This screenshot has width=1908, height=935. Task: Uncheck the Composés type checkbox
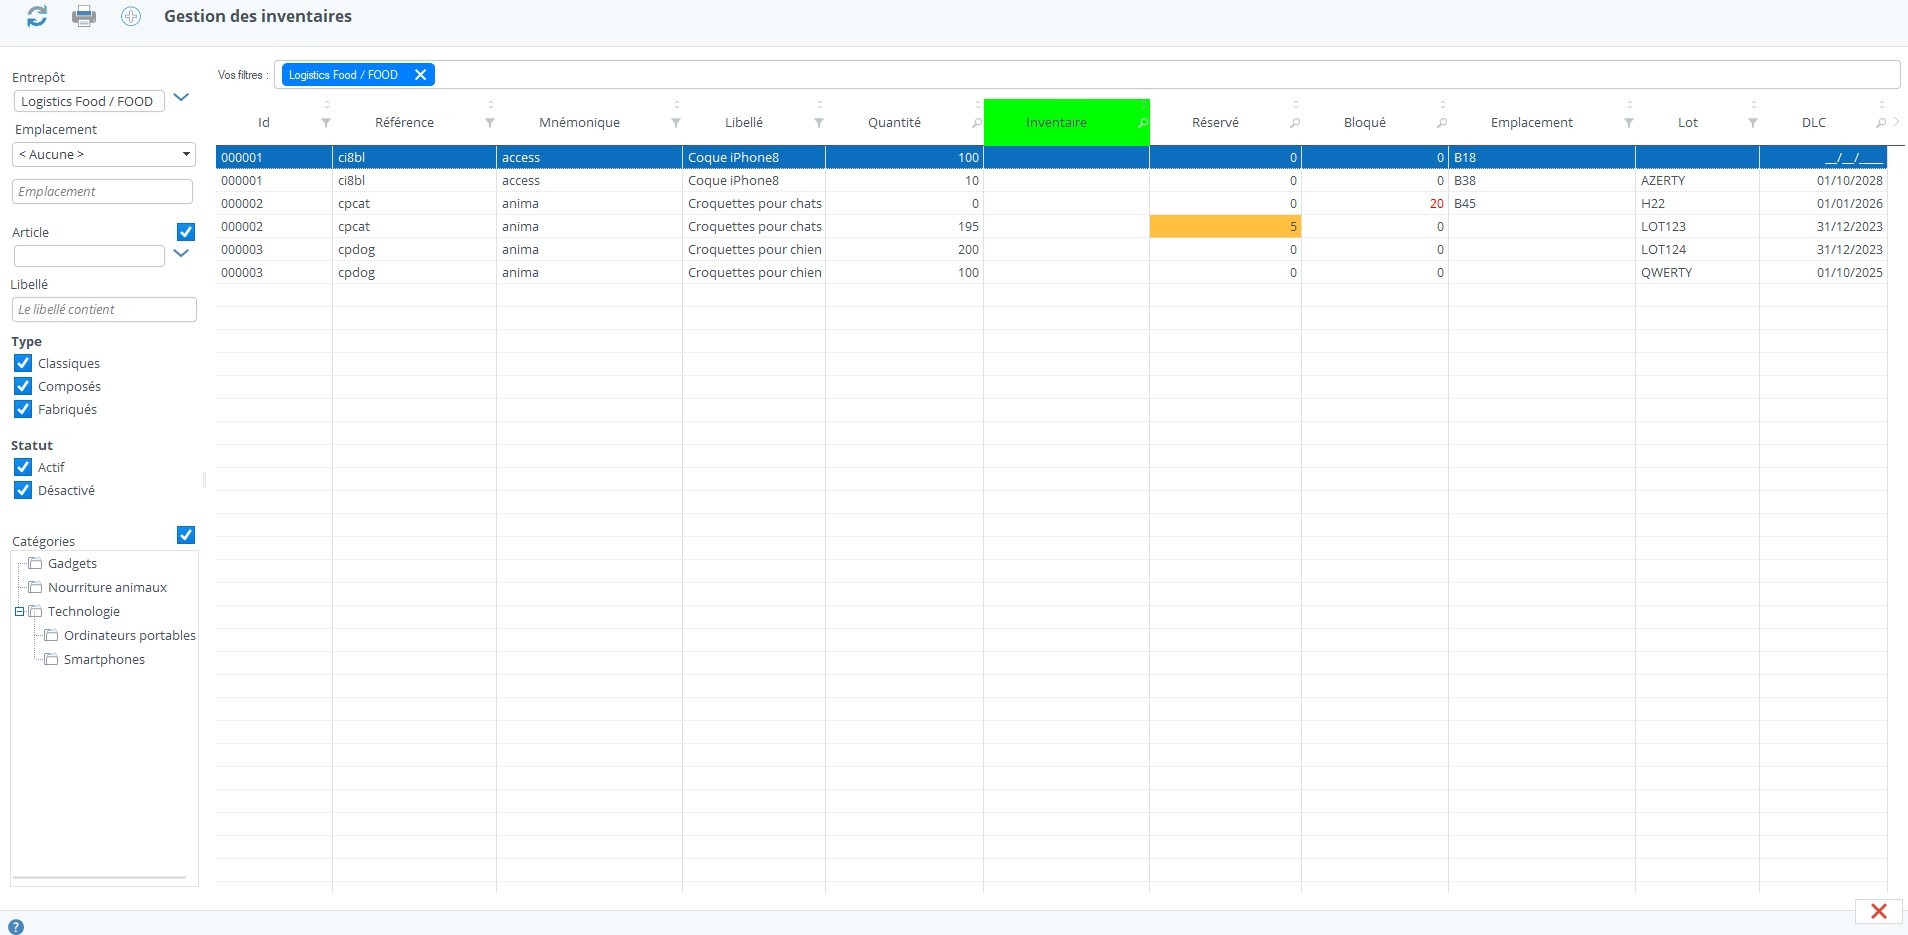point(22,386)
